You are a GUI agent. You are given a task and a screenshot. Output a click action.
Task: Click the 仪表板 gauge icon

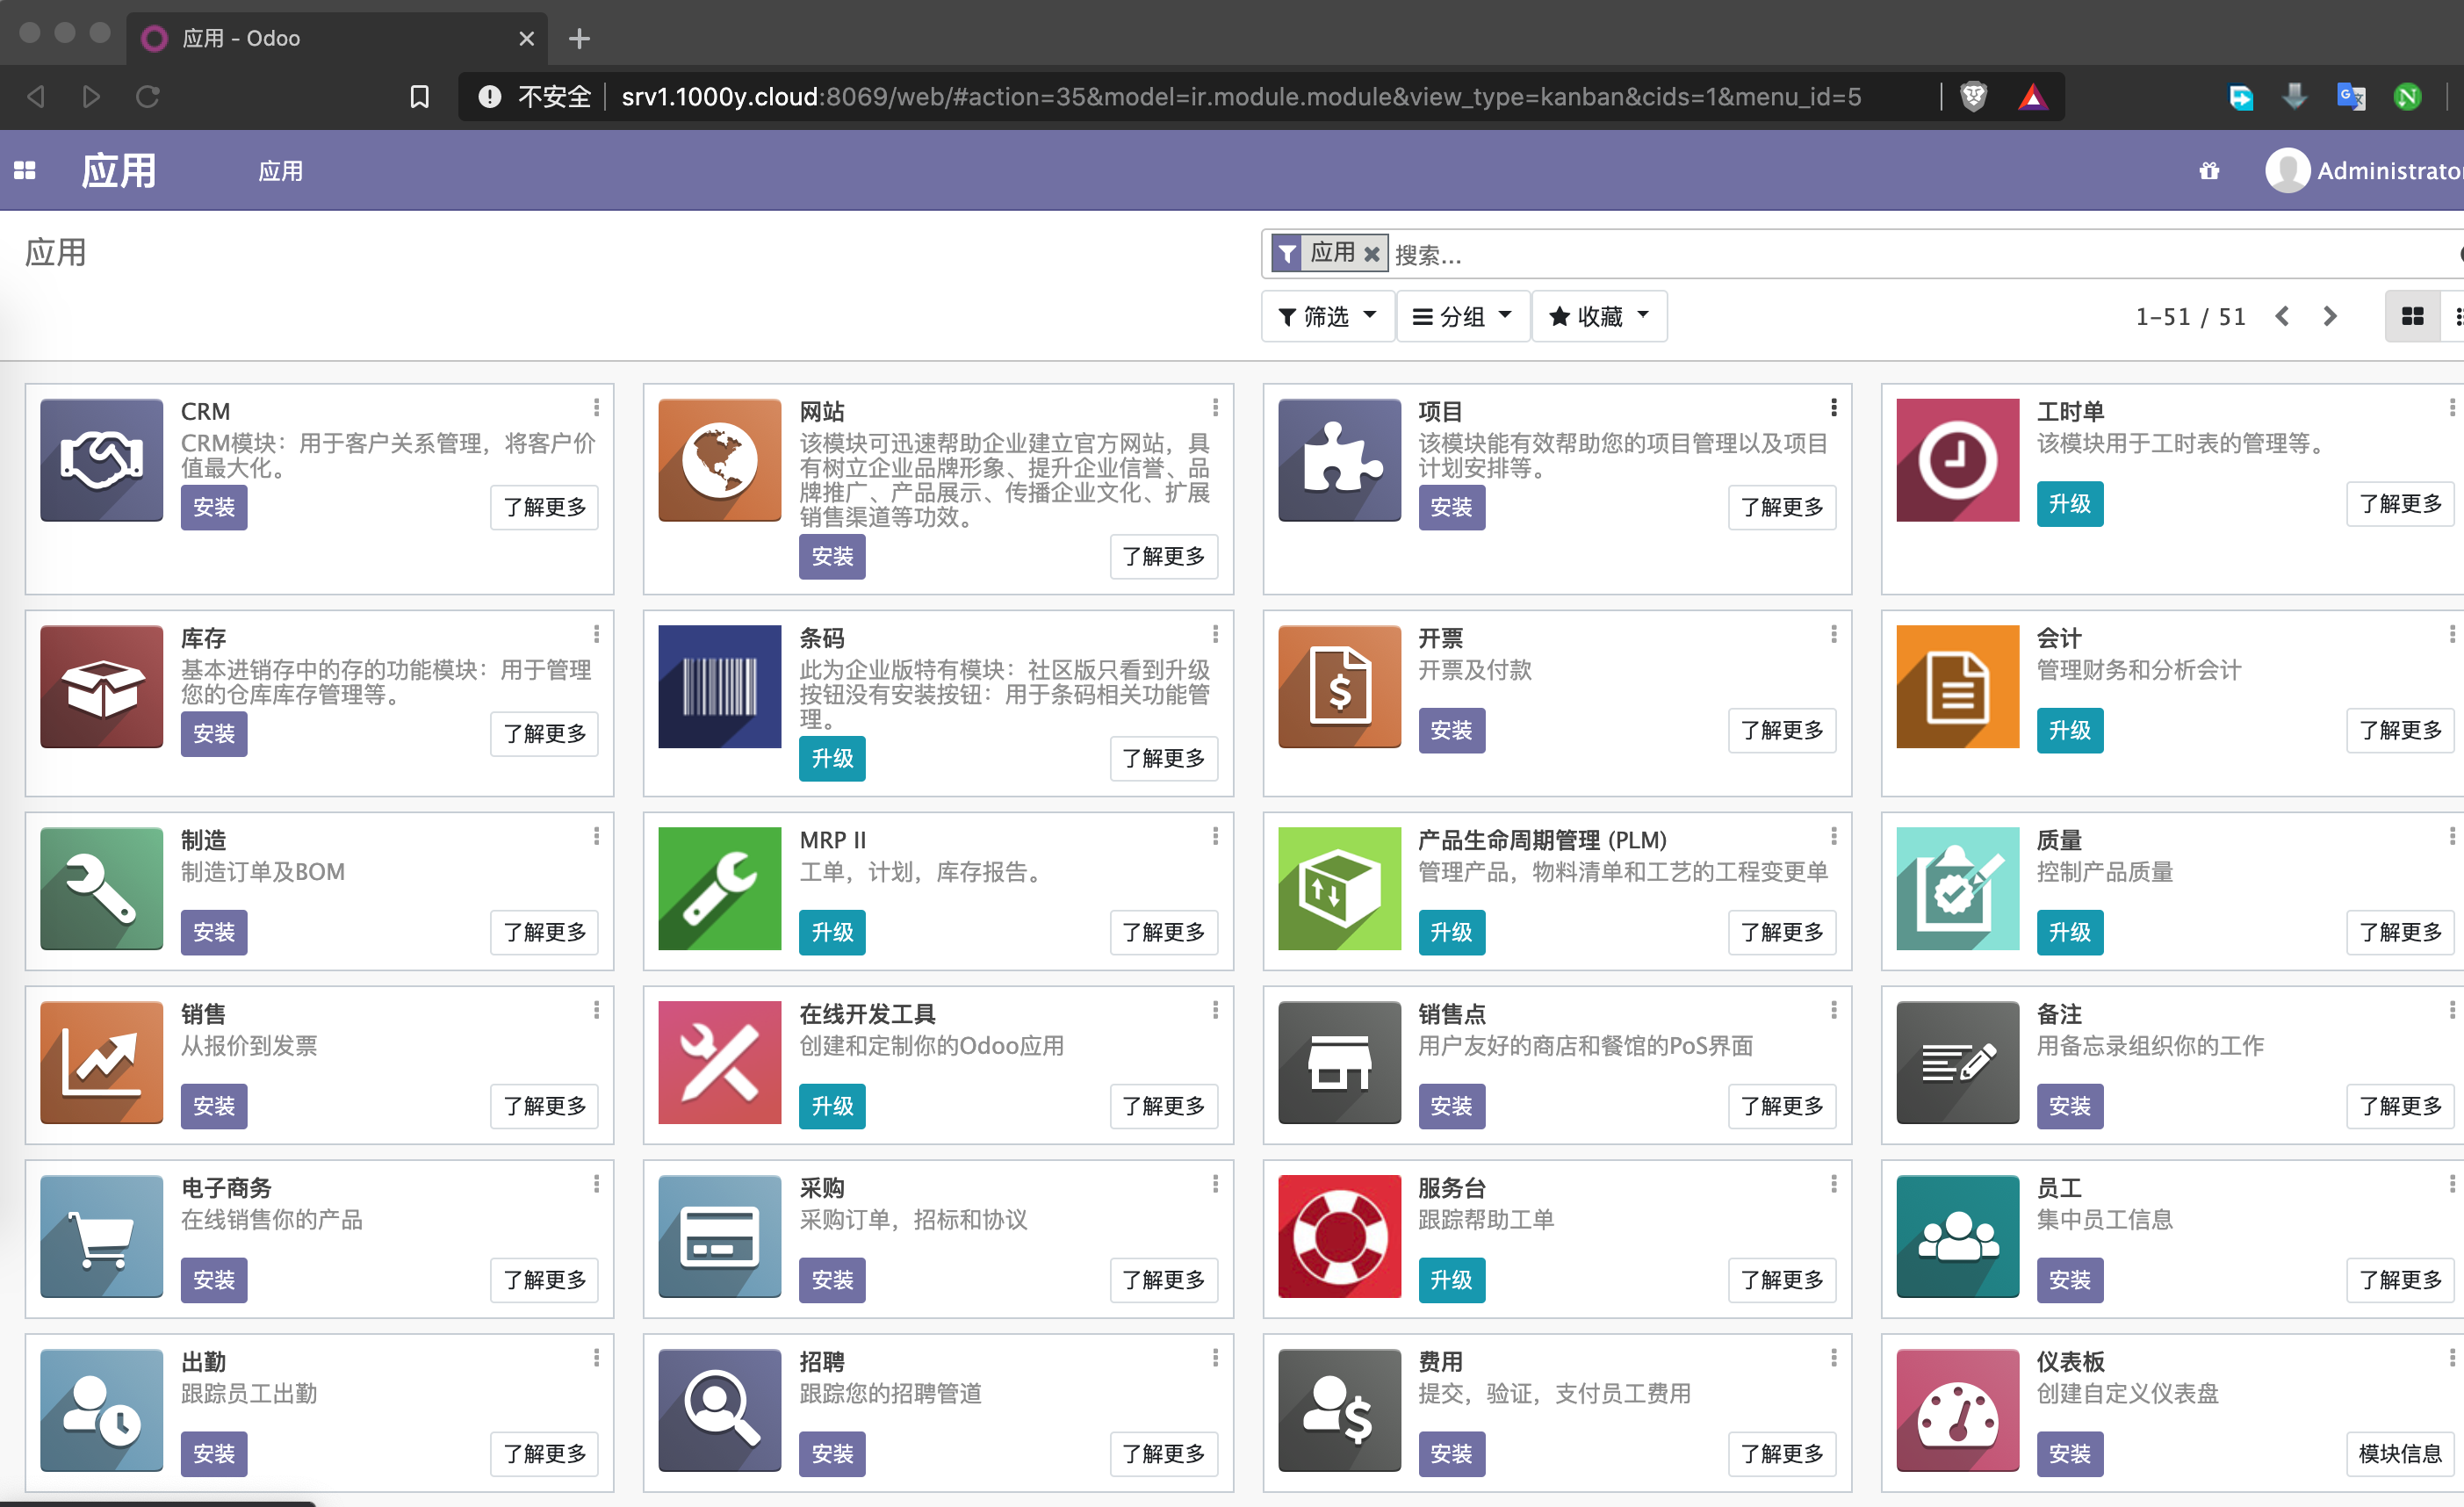[x=1957, y=1410]
